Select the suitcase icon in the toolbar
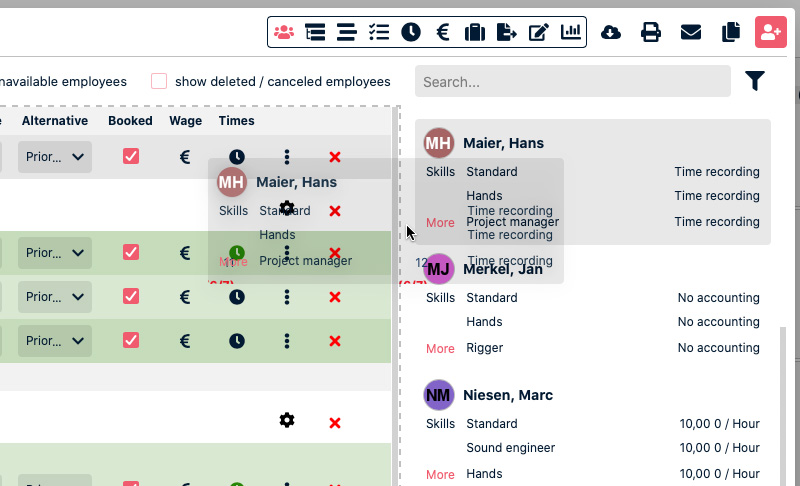This screenshot has width=800, height=486. tap(475, 32)
